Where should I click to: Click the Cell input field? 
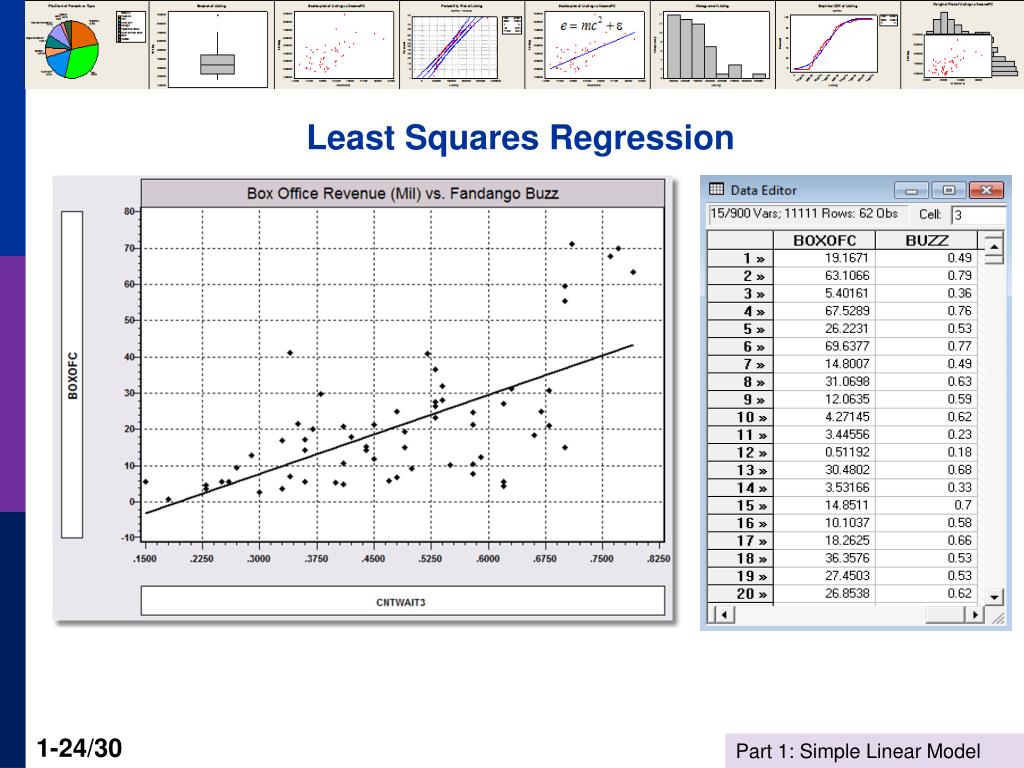[978, 215]
